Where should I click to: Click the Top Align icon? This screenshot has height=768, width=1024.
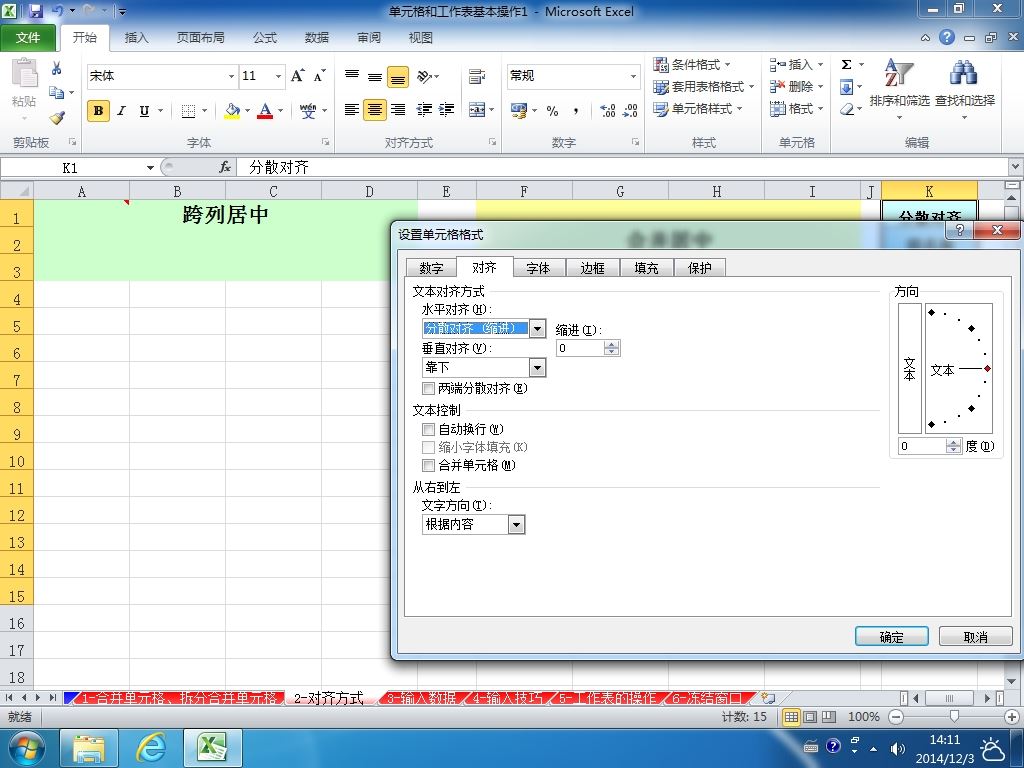click(352, 76)
